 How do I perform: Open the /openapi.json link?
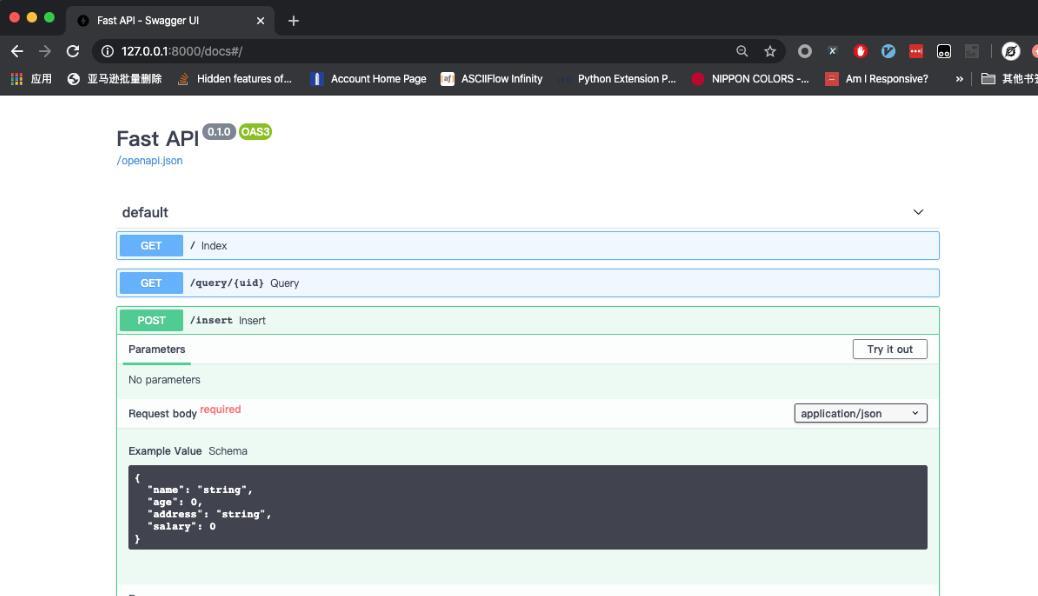pyautogui.click(x=150, y=160)
